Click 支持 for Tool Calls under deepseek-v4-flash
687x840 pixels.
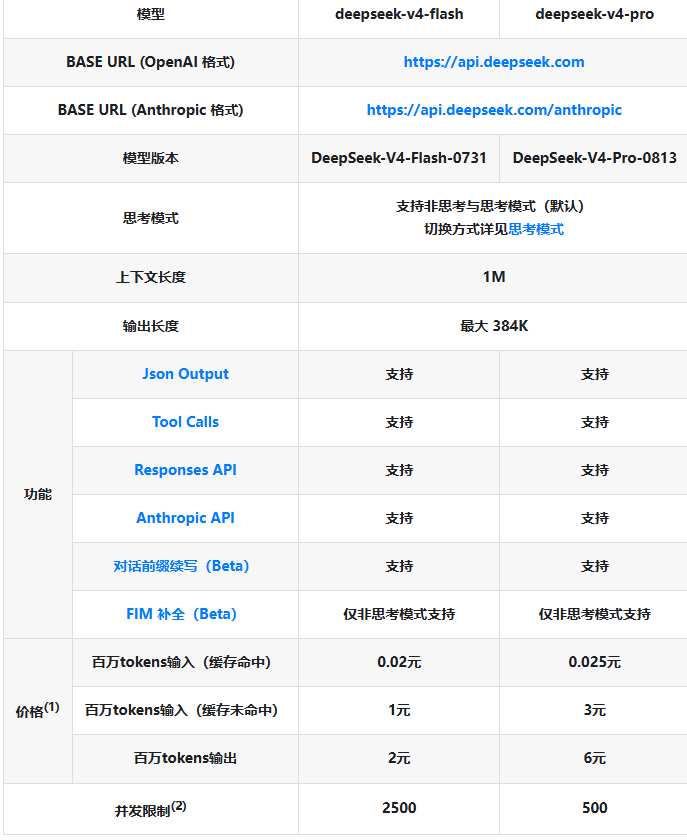click(x=399, y=422)
